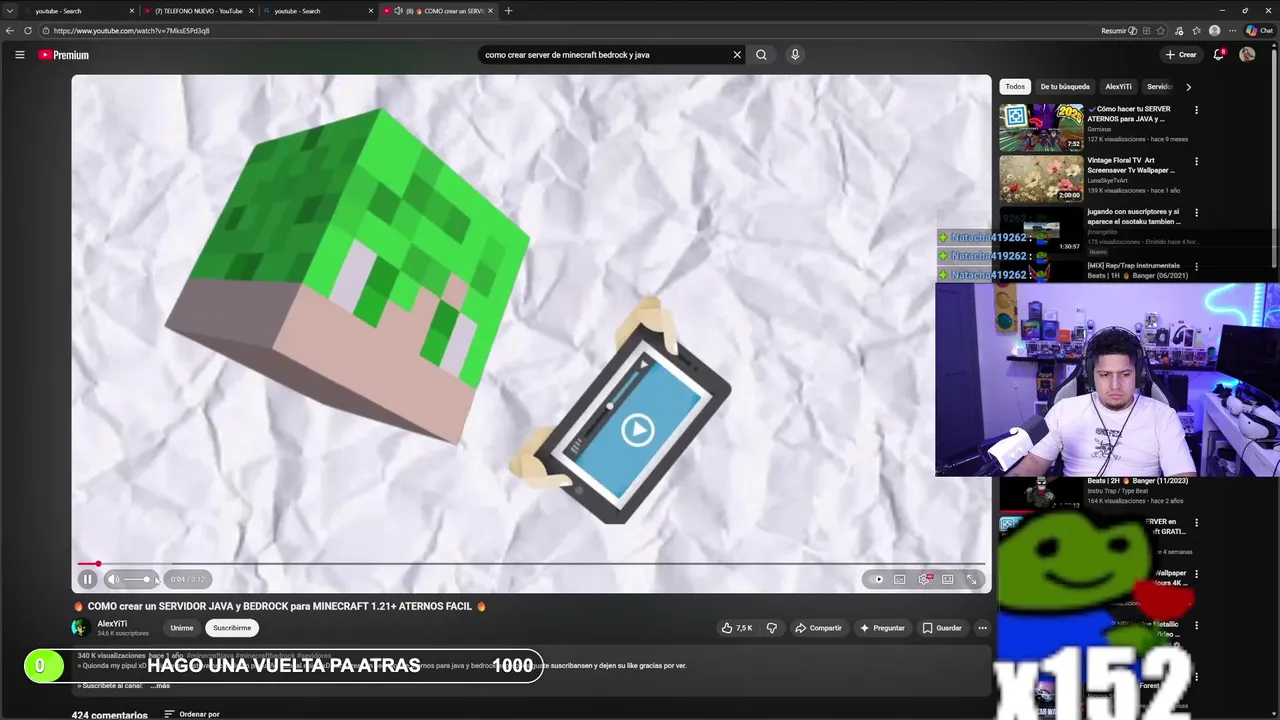Open the SERVER ATERNOS recommended video thumbnail
Viewport: 1280px width, 720px height.
[1041, 127]
